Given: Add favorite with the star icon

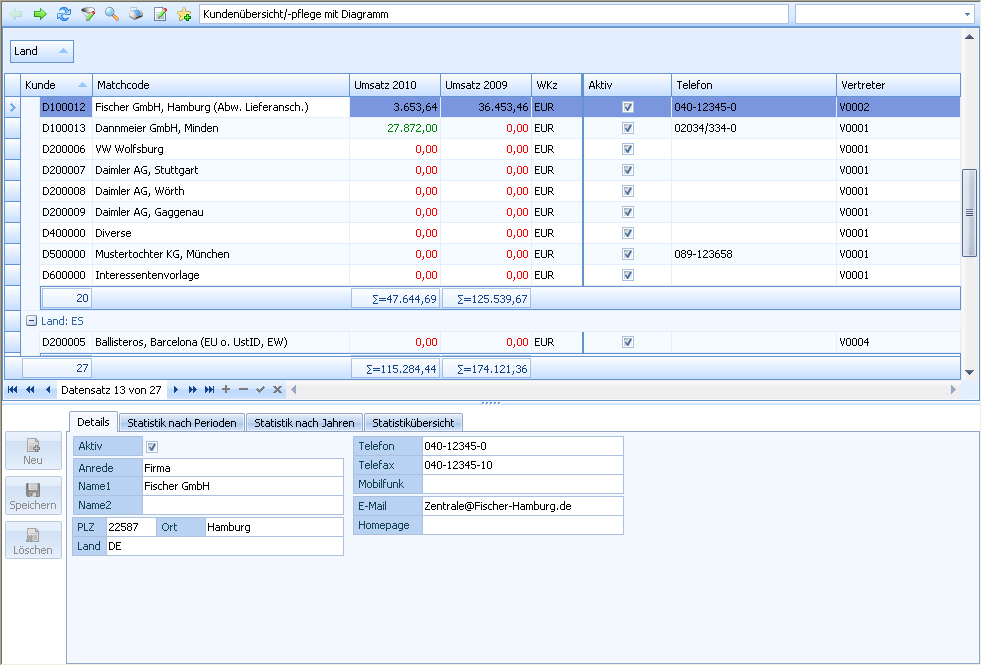Looking at the screenshot, I should tap(184, 14).
